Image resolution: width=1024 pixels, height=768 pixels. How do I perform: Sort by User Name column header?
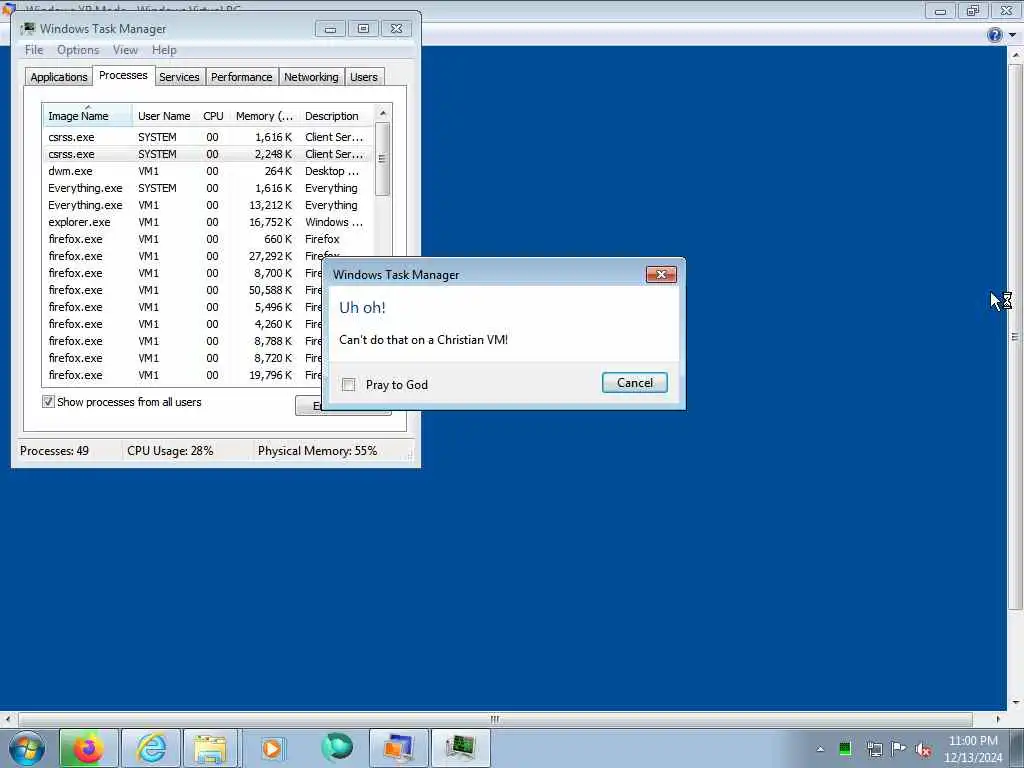[165, 116]
